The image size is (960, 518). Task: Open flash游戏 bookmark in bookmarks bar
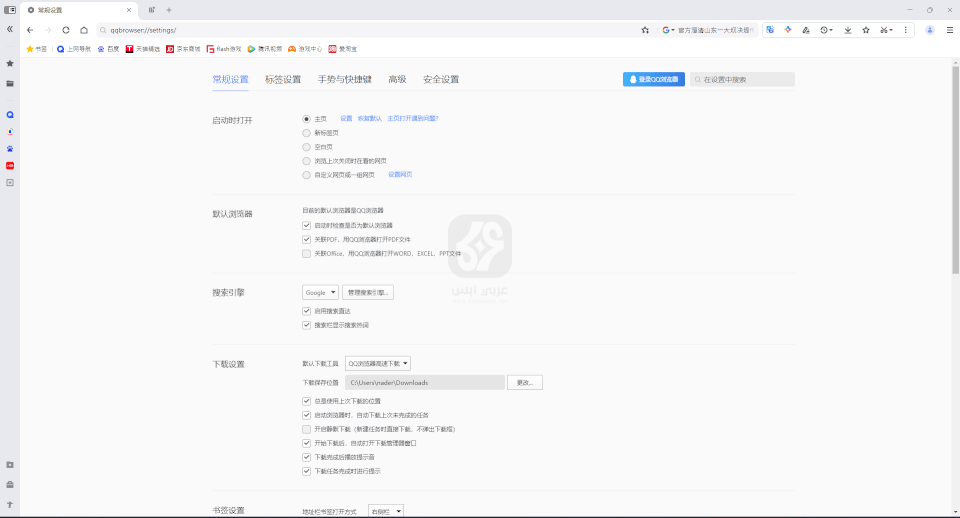224,49
